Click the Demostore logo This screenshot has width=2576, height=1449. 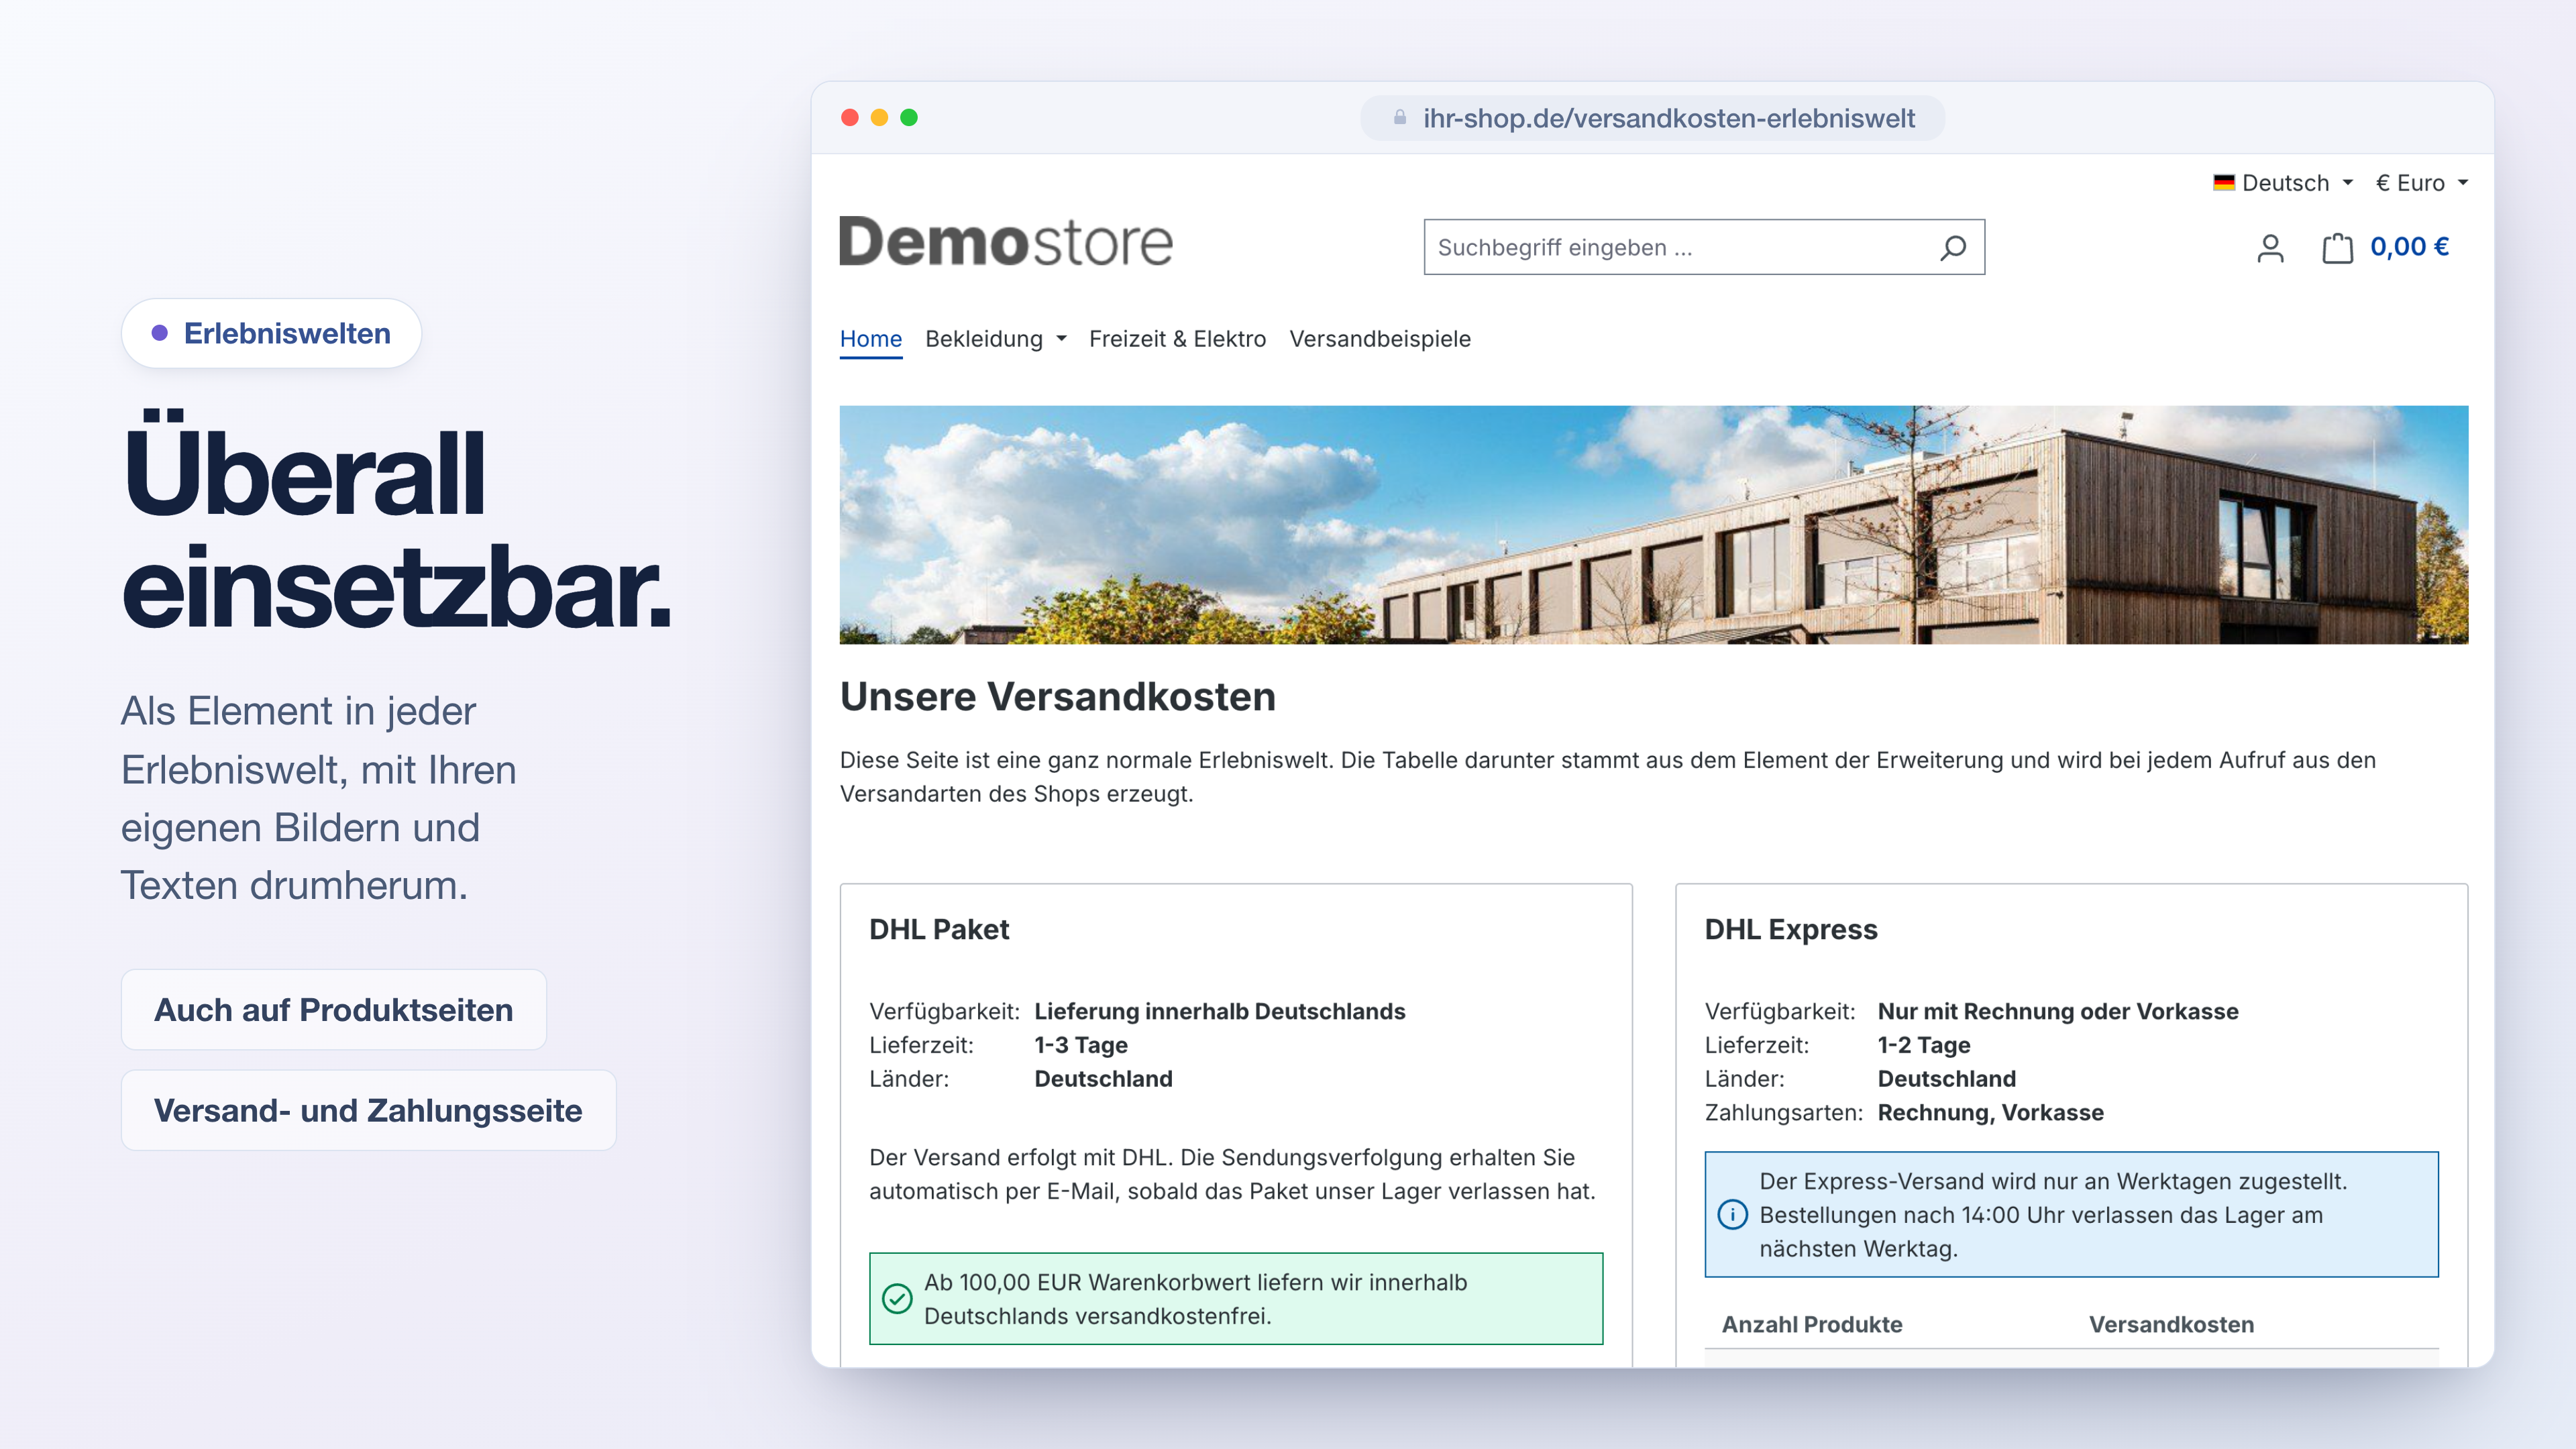(1005, 242)
